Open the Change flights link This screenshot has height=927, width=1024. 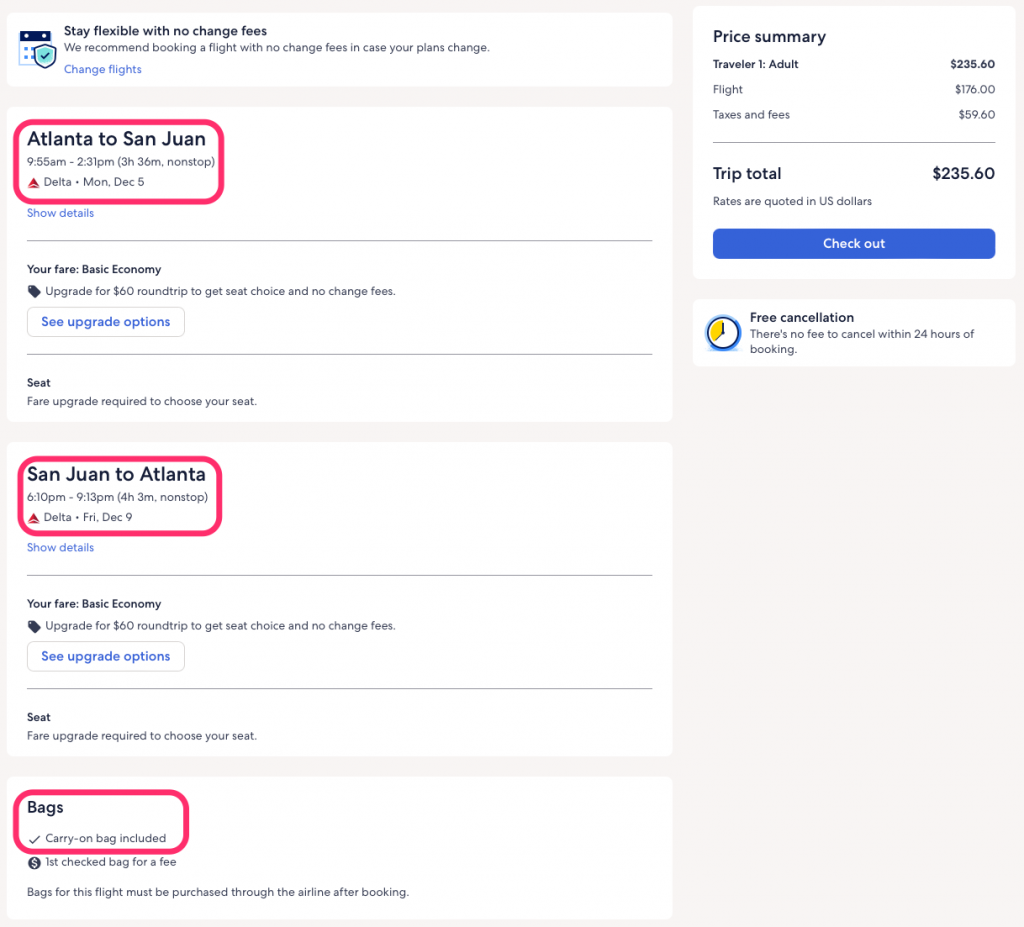click(103, 69)
